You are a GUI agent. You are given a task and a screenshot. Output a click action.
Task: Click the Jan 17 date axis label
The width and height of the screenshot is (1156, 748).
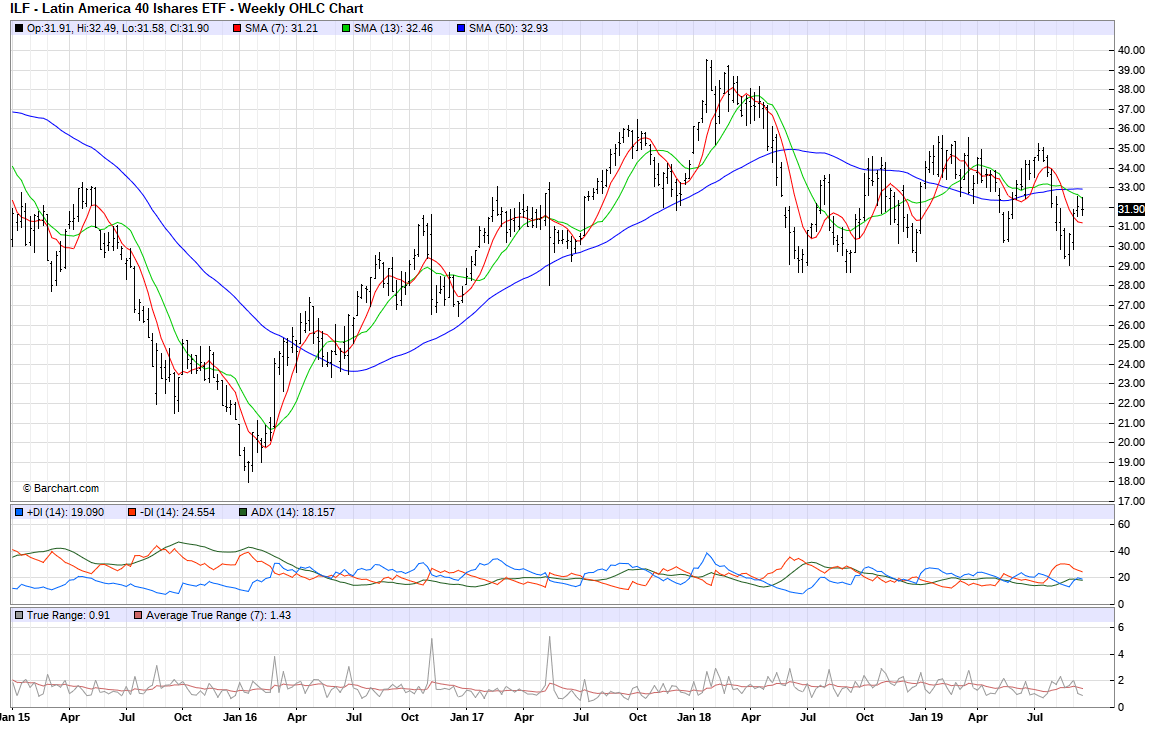467,717
